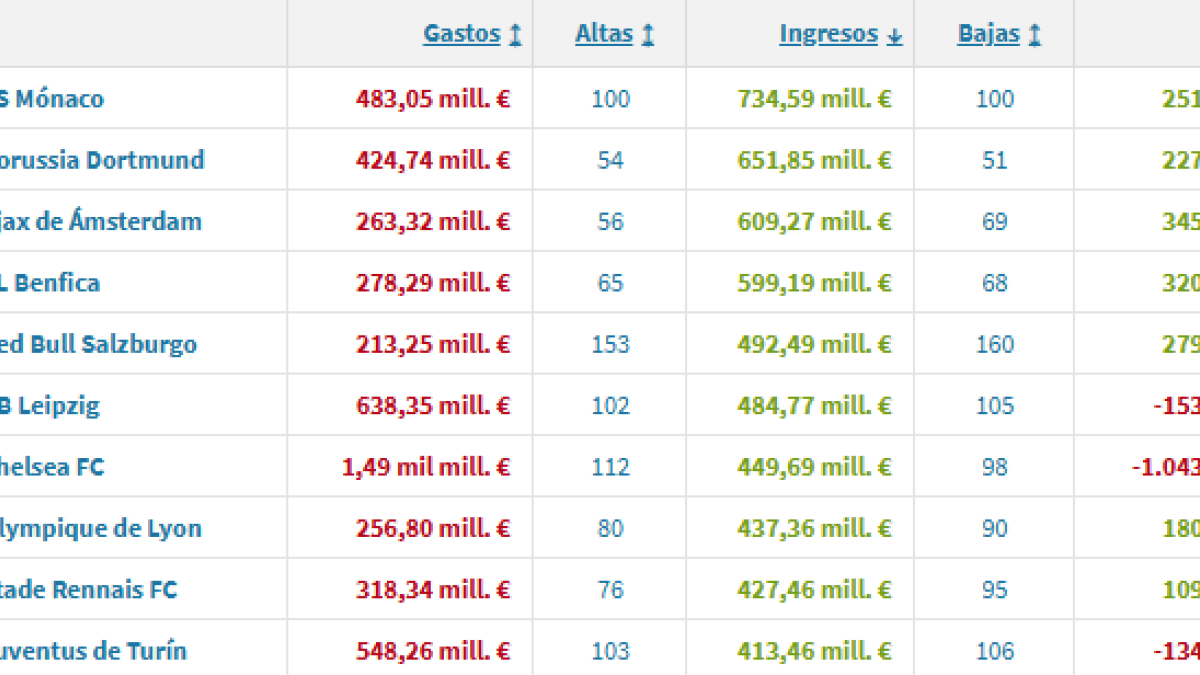Click Rennais Bajas value 95
The width and height of the screenshot is (1200, 675).
coord(994,590)
